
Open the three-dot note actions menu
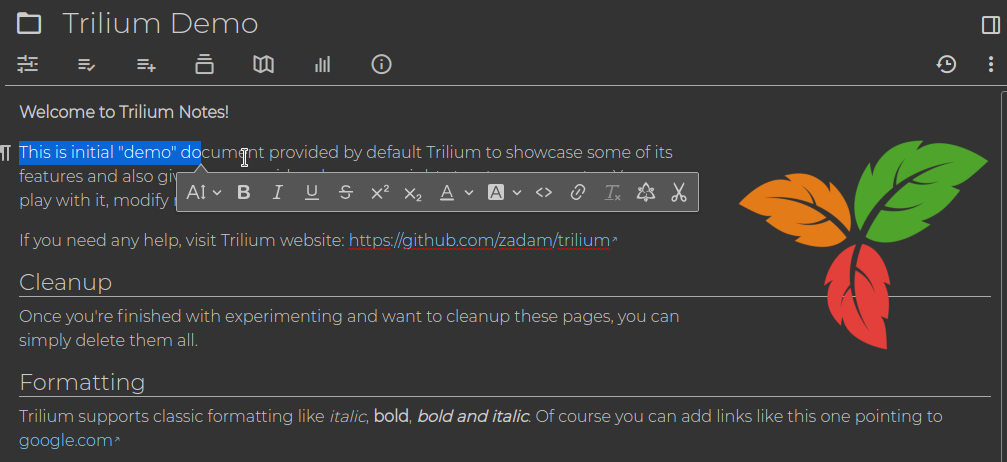tap(990, 65)
